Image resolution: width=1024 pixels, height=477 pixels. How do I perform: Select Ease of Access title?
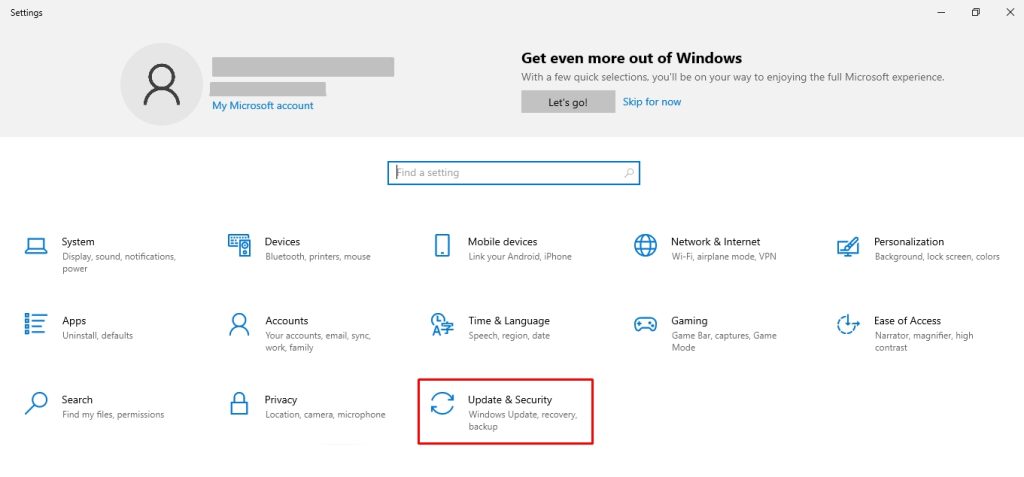(907, 321)
